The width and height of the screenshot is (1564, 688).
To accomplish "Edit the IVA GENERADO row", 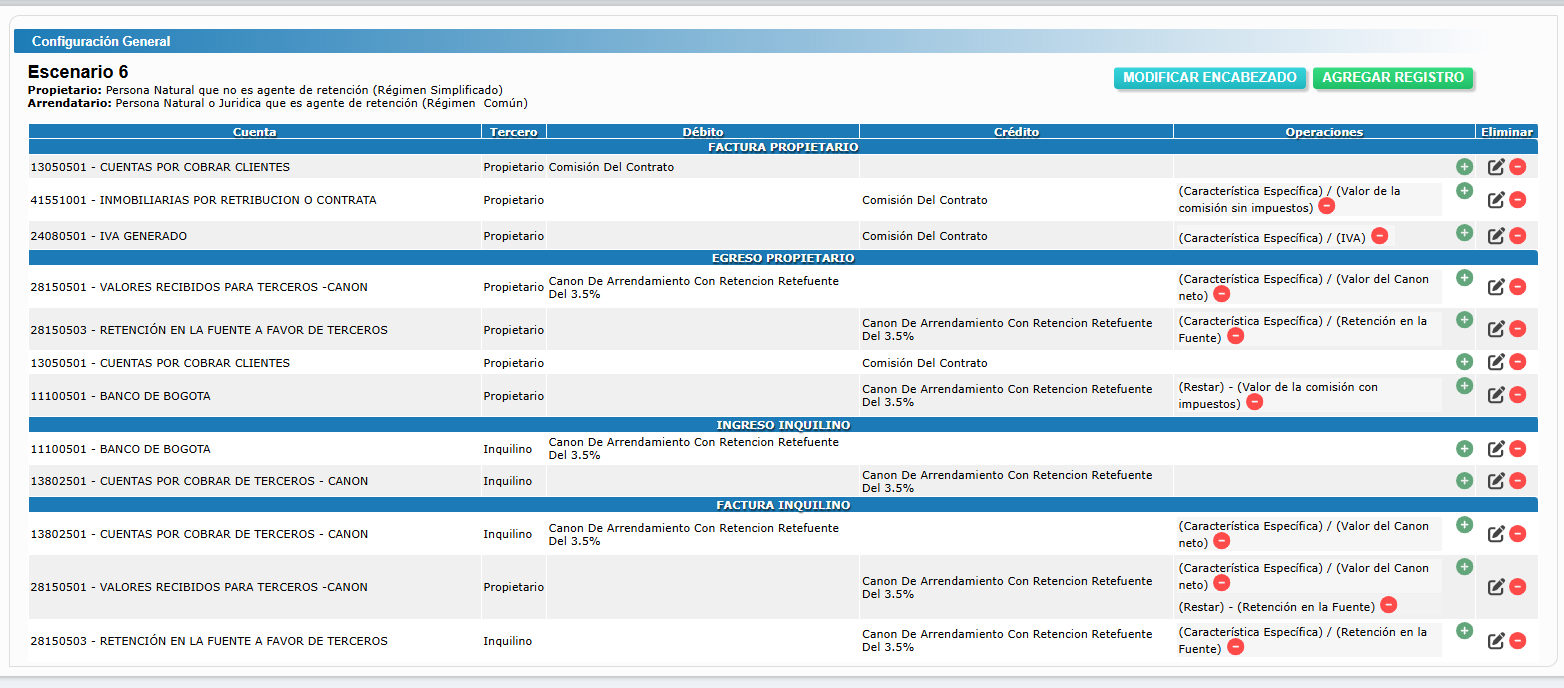I will coord(1496,236).
